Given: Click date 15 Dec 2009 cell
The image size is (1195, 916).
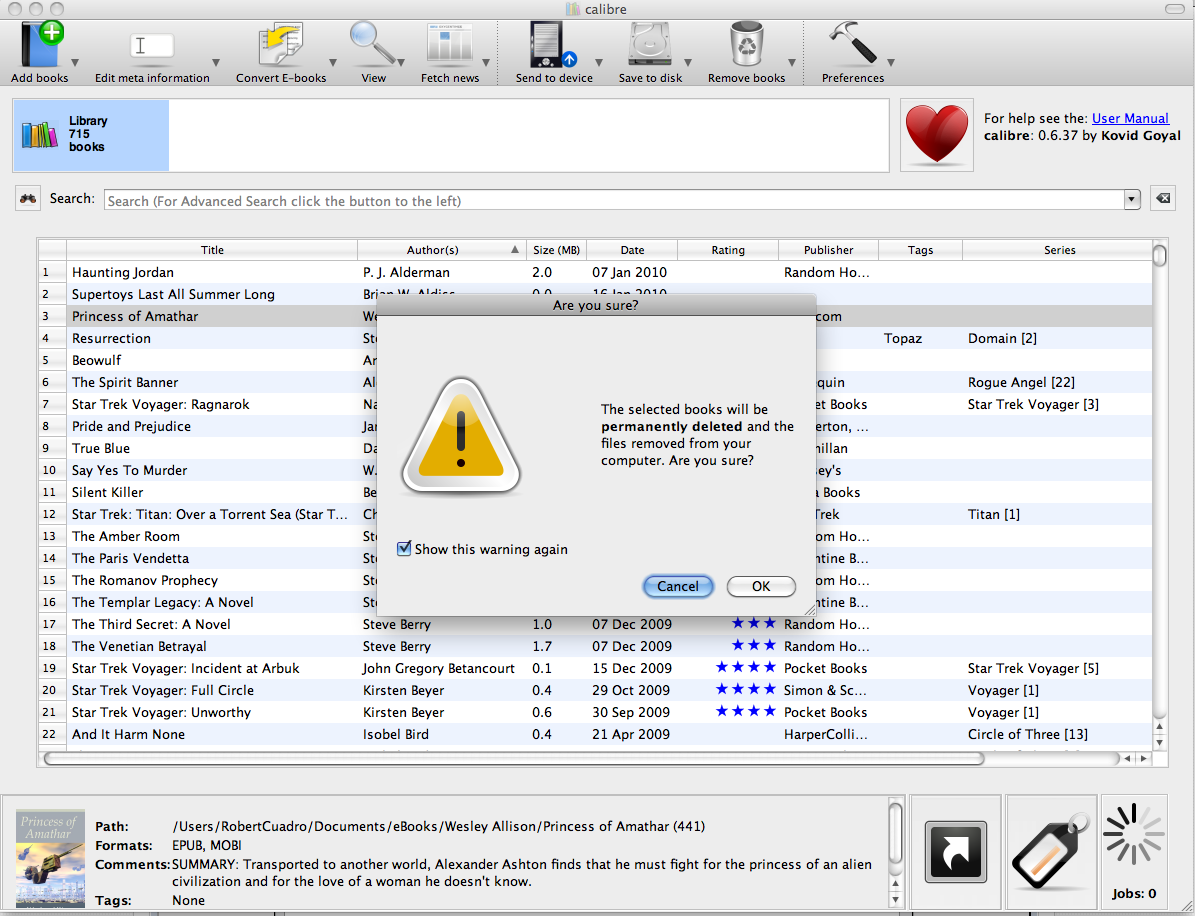Looking at the screenshot, I should (632, 668).
